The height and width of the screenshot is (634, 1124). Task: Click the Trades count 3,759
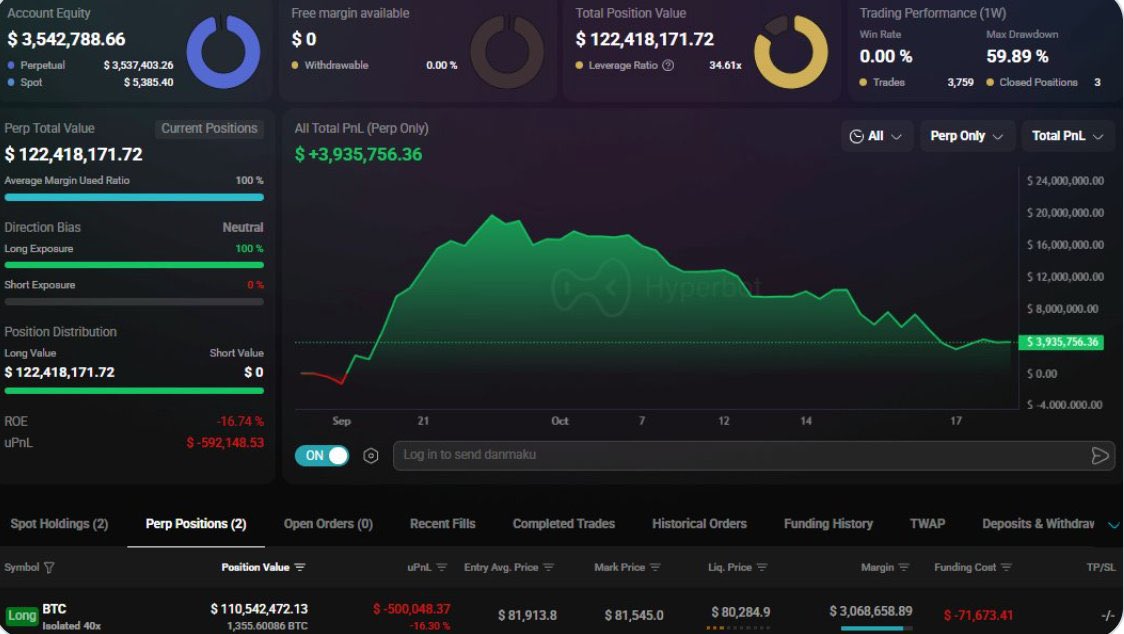(961, 82)
